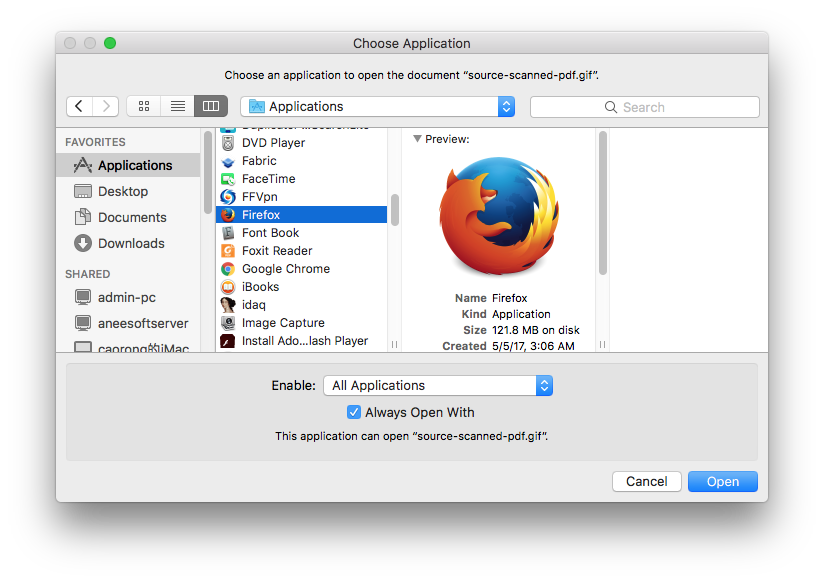
Task: Click the Foxit Reader app icon
Action: coord(228,251)
